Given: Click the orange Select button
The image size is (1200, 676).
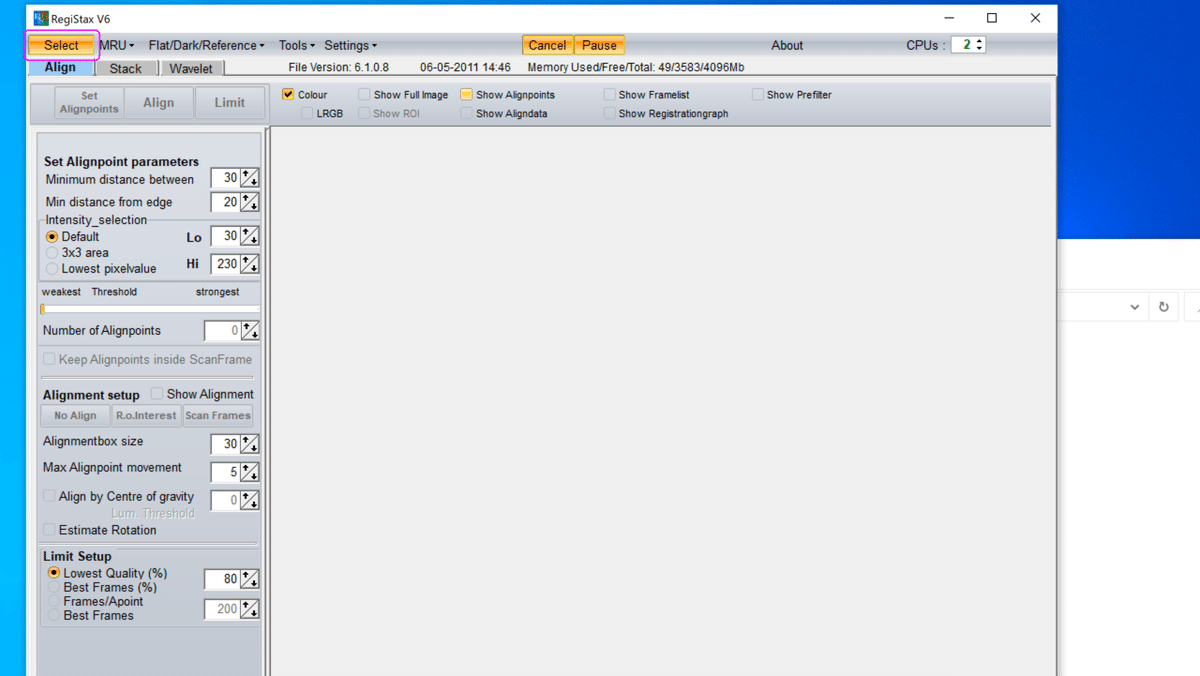Looking at the screenshot, I should [x=61, y=45].
